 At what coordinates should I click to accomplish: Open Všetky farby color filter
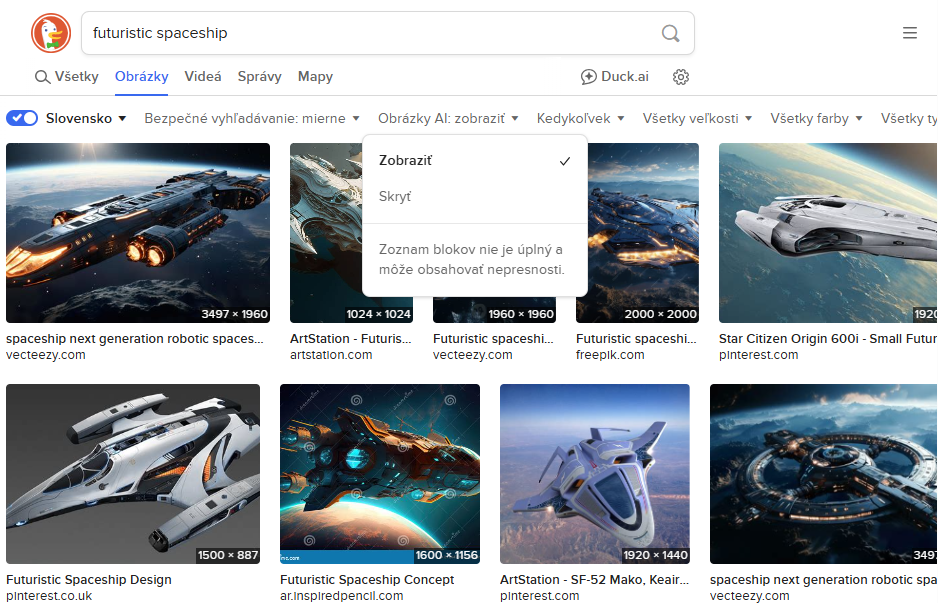pyautogui.click(x=816, y=118)
